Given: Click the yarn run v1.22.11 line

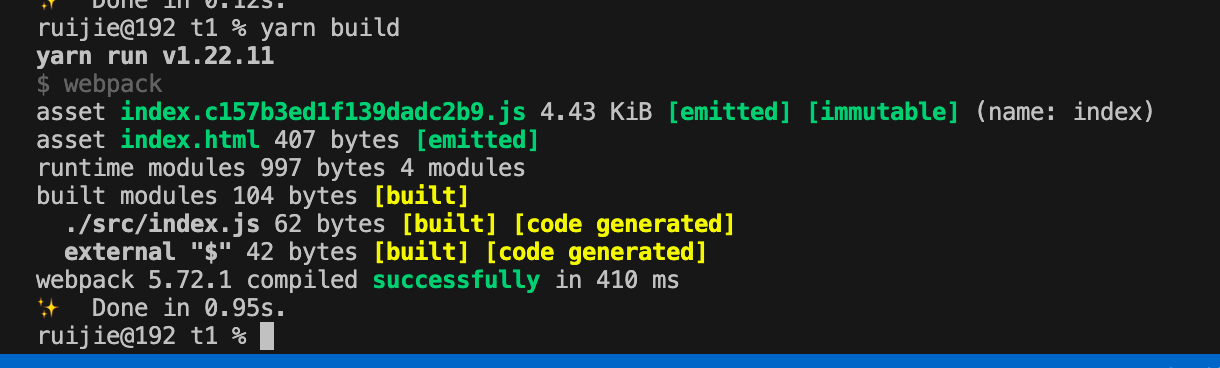Looking at the screenshot, I should [155, 56].
